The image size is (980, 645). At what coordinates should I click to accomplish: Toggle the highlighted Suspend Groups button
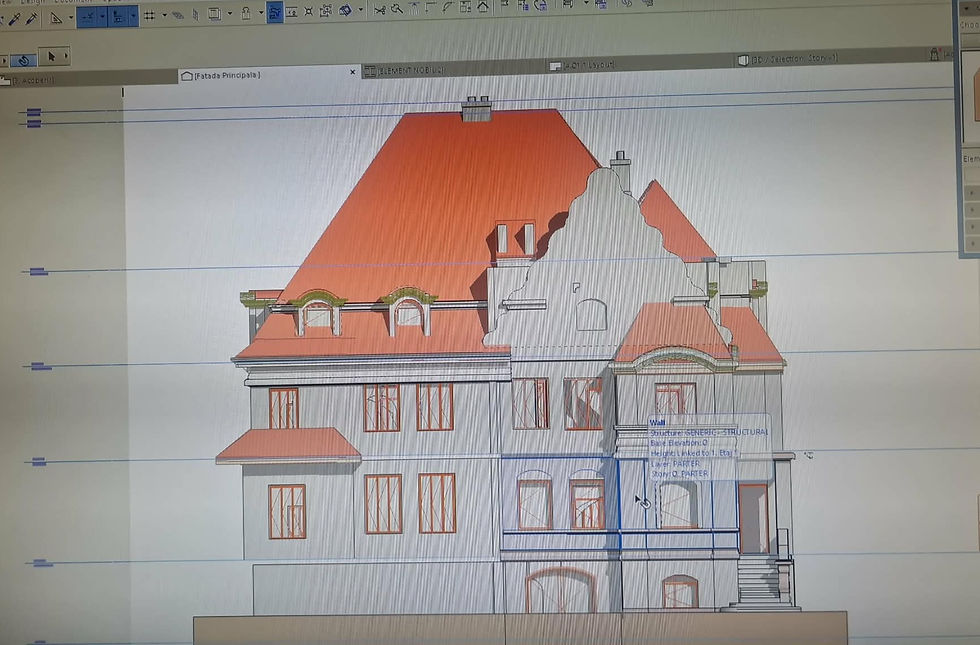274,12
